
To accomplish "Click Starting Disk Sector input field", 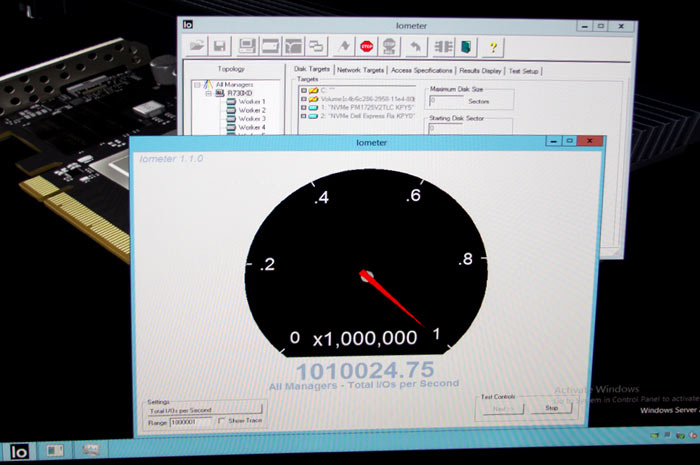I will point(446,129).
